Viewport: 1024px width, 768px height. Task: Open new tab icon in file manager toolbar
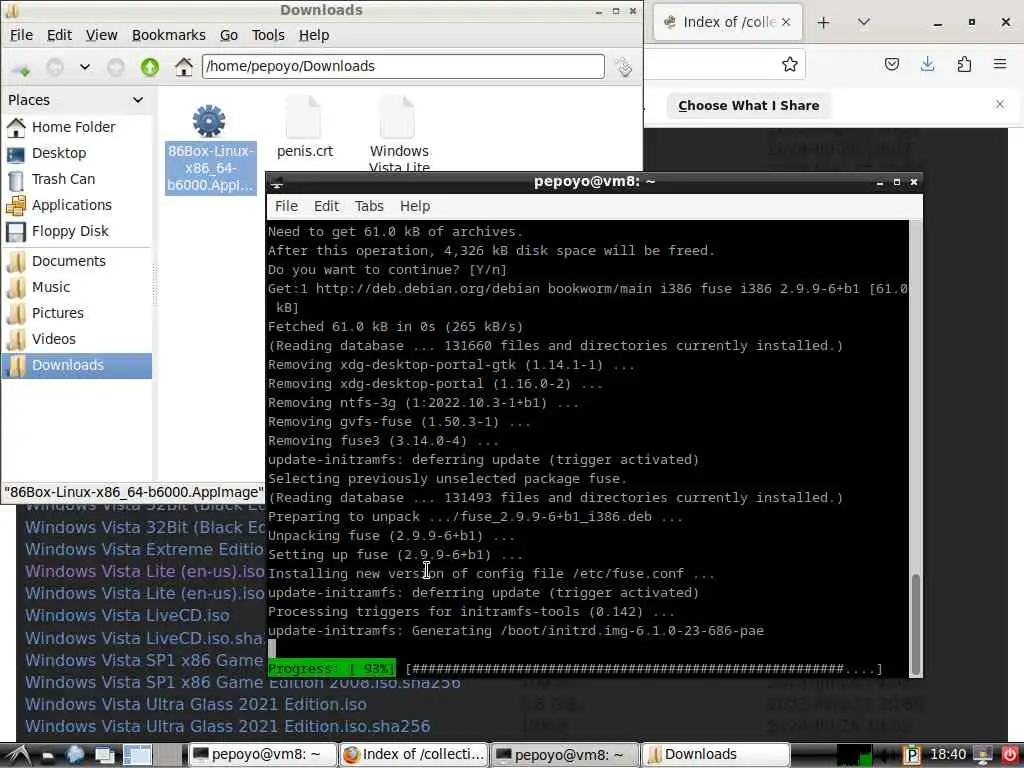[20, 68]
